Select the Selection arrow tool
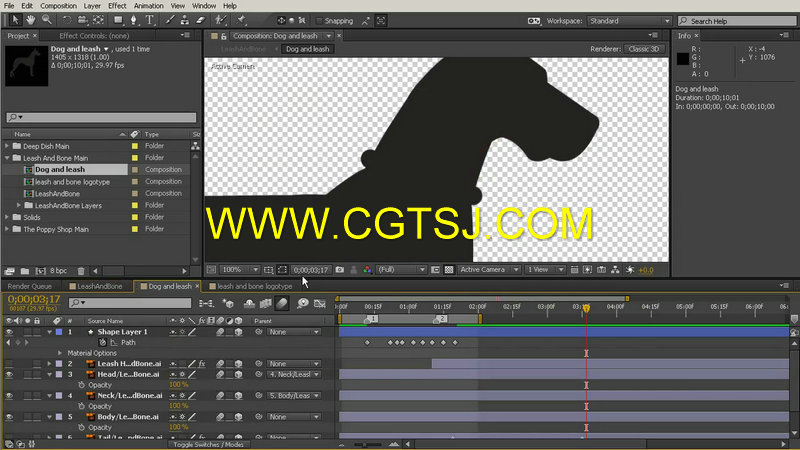800x450 pixels. (x=15, y=20)
